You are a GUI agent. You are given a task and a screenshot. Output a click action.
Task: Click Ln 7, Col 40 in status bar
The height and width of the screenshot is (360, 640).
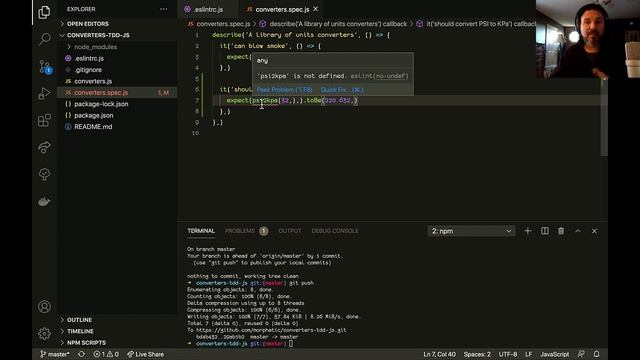tap(439, 354)
